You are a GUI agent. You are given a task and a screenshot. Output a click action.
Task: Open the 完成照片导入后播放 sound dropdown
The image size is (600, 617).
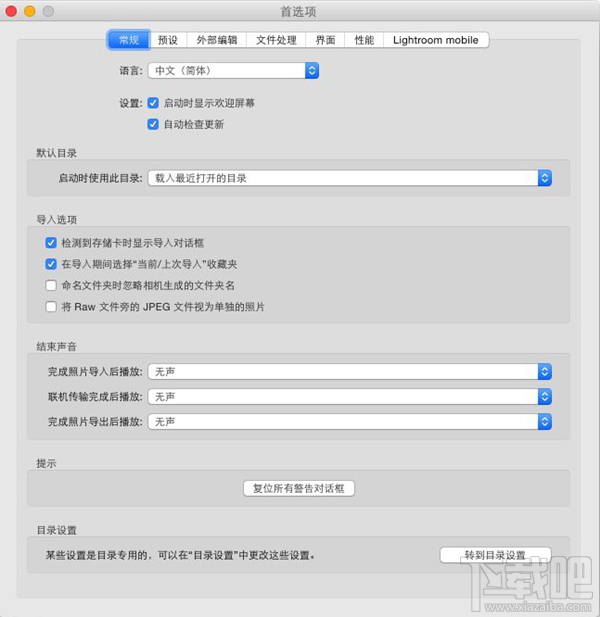350,372
